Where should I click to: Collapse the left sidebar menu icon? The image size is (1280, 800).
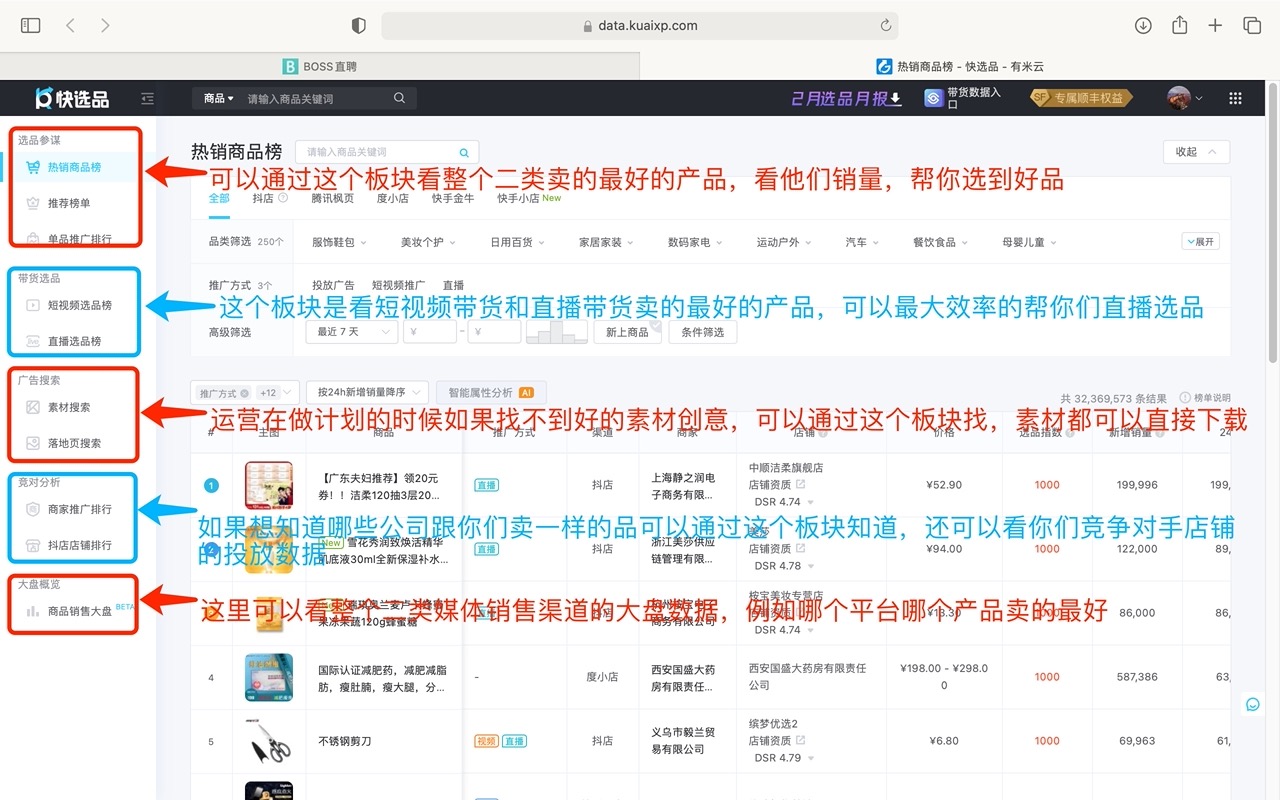[148, 98]
